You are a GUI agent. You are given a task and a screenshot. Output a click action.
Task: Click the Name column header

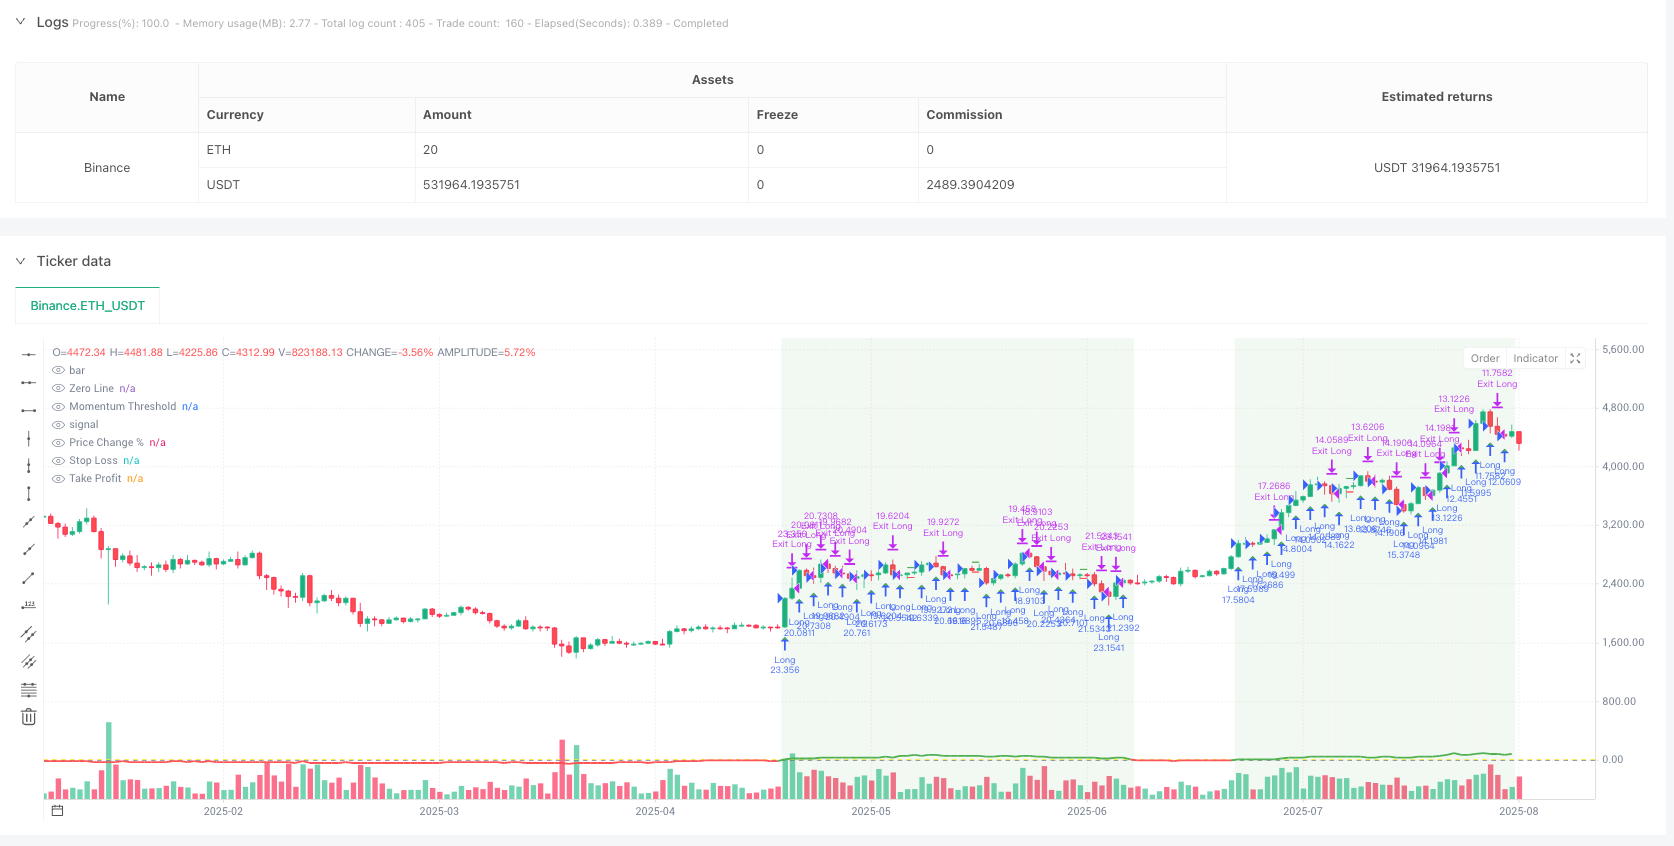pos(107,97)
